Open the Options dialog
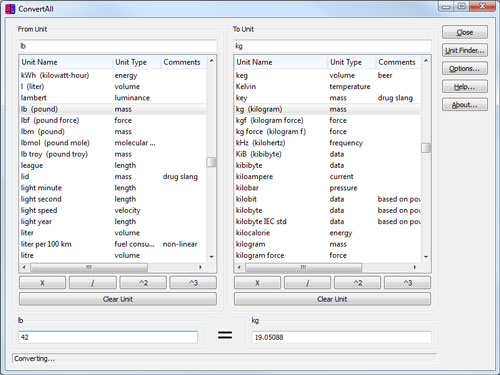 [465, 68]
